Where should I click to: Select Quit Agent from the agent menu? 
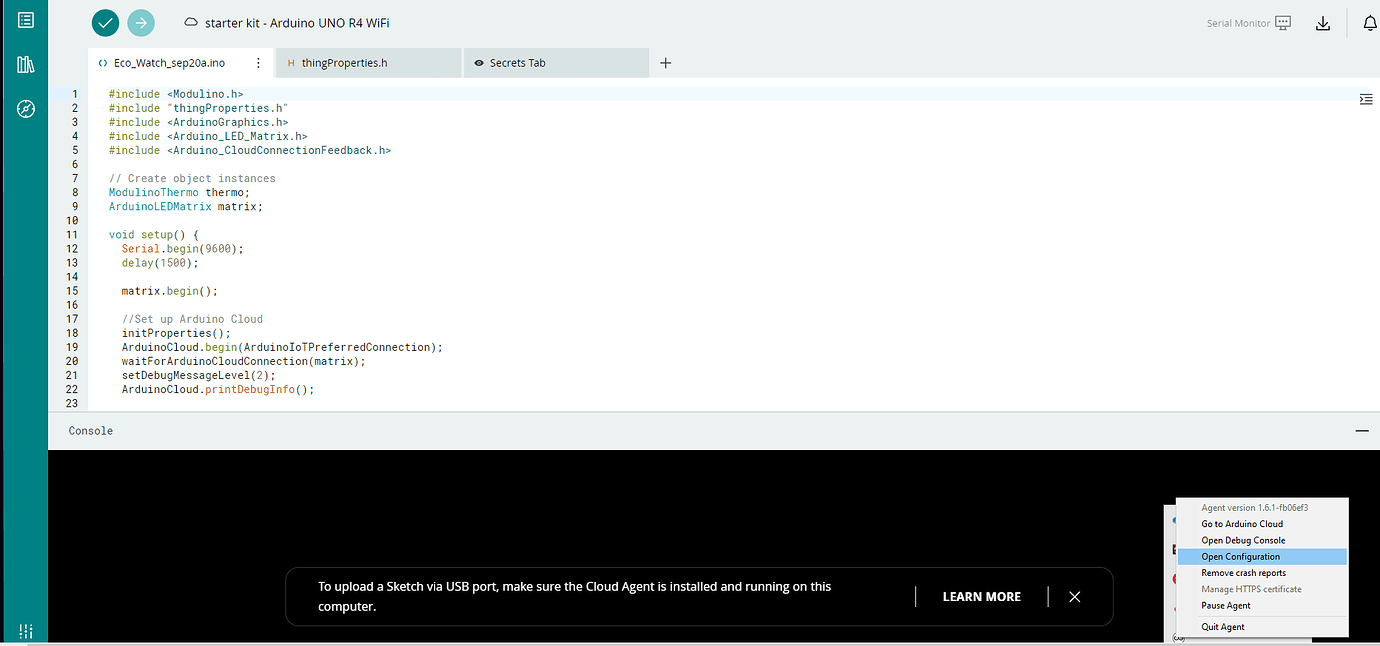(1222, 626)
